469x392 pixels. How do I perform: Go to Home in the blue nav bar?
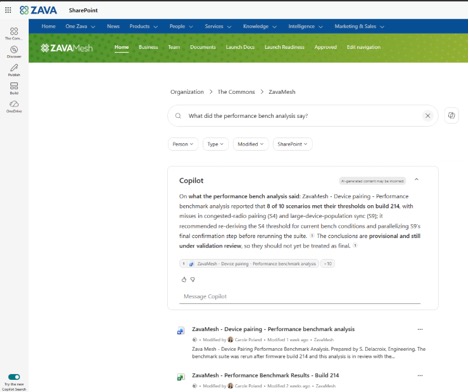click(48, 26)
